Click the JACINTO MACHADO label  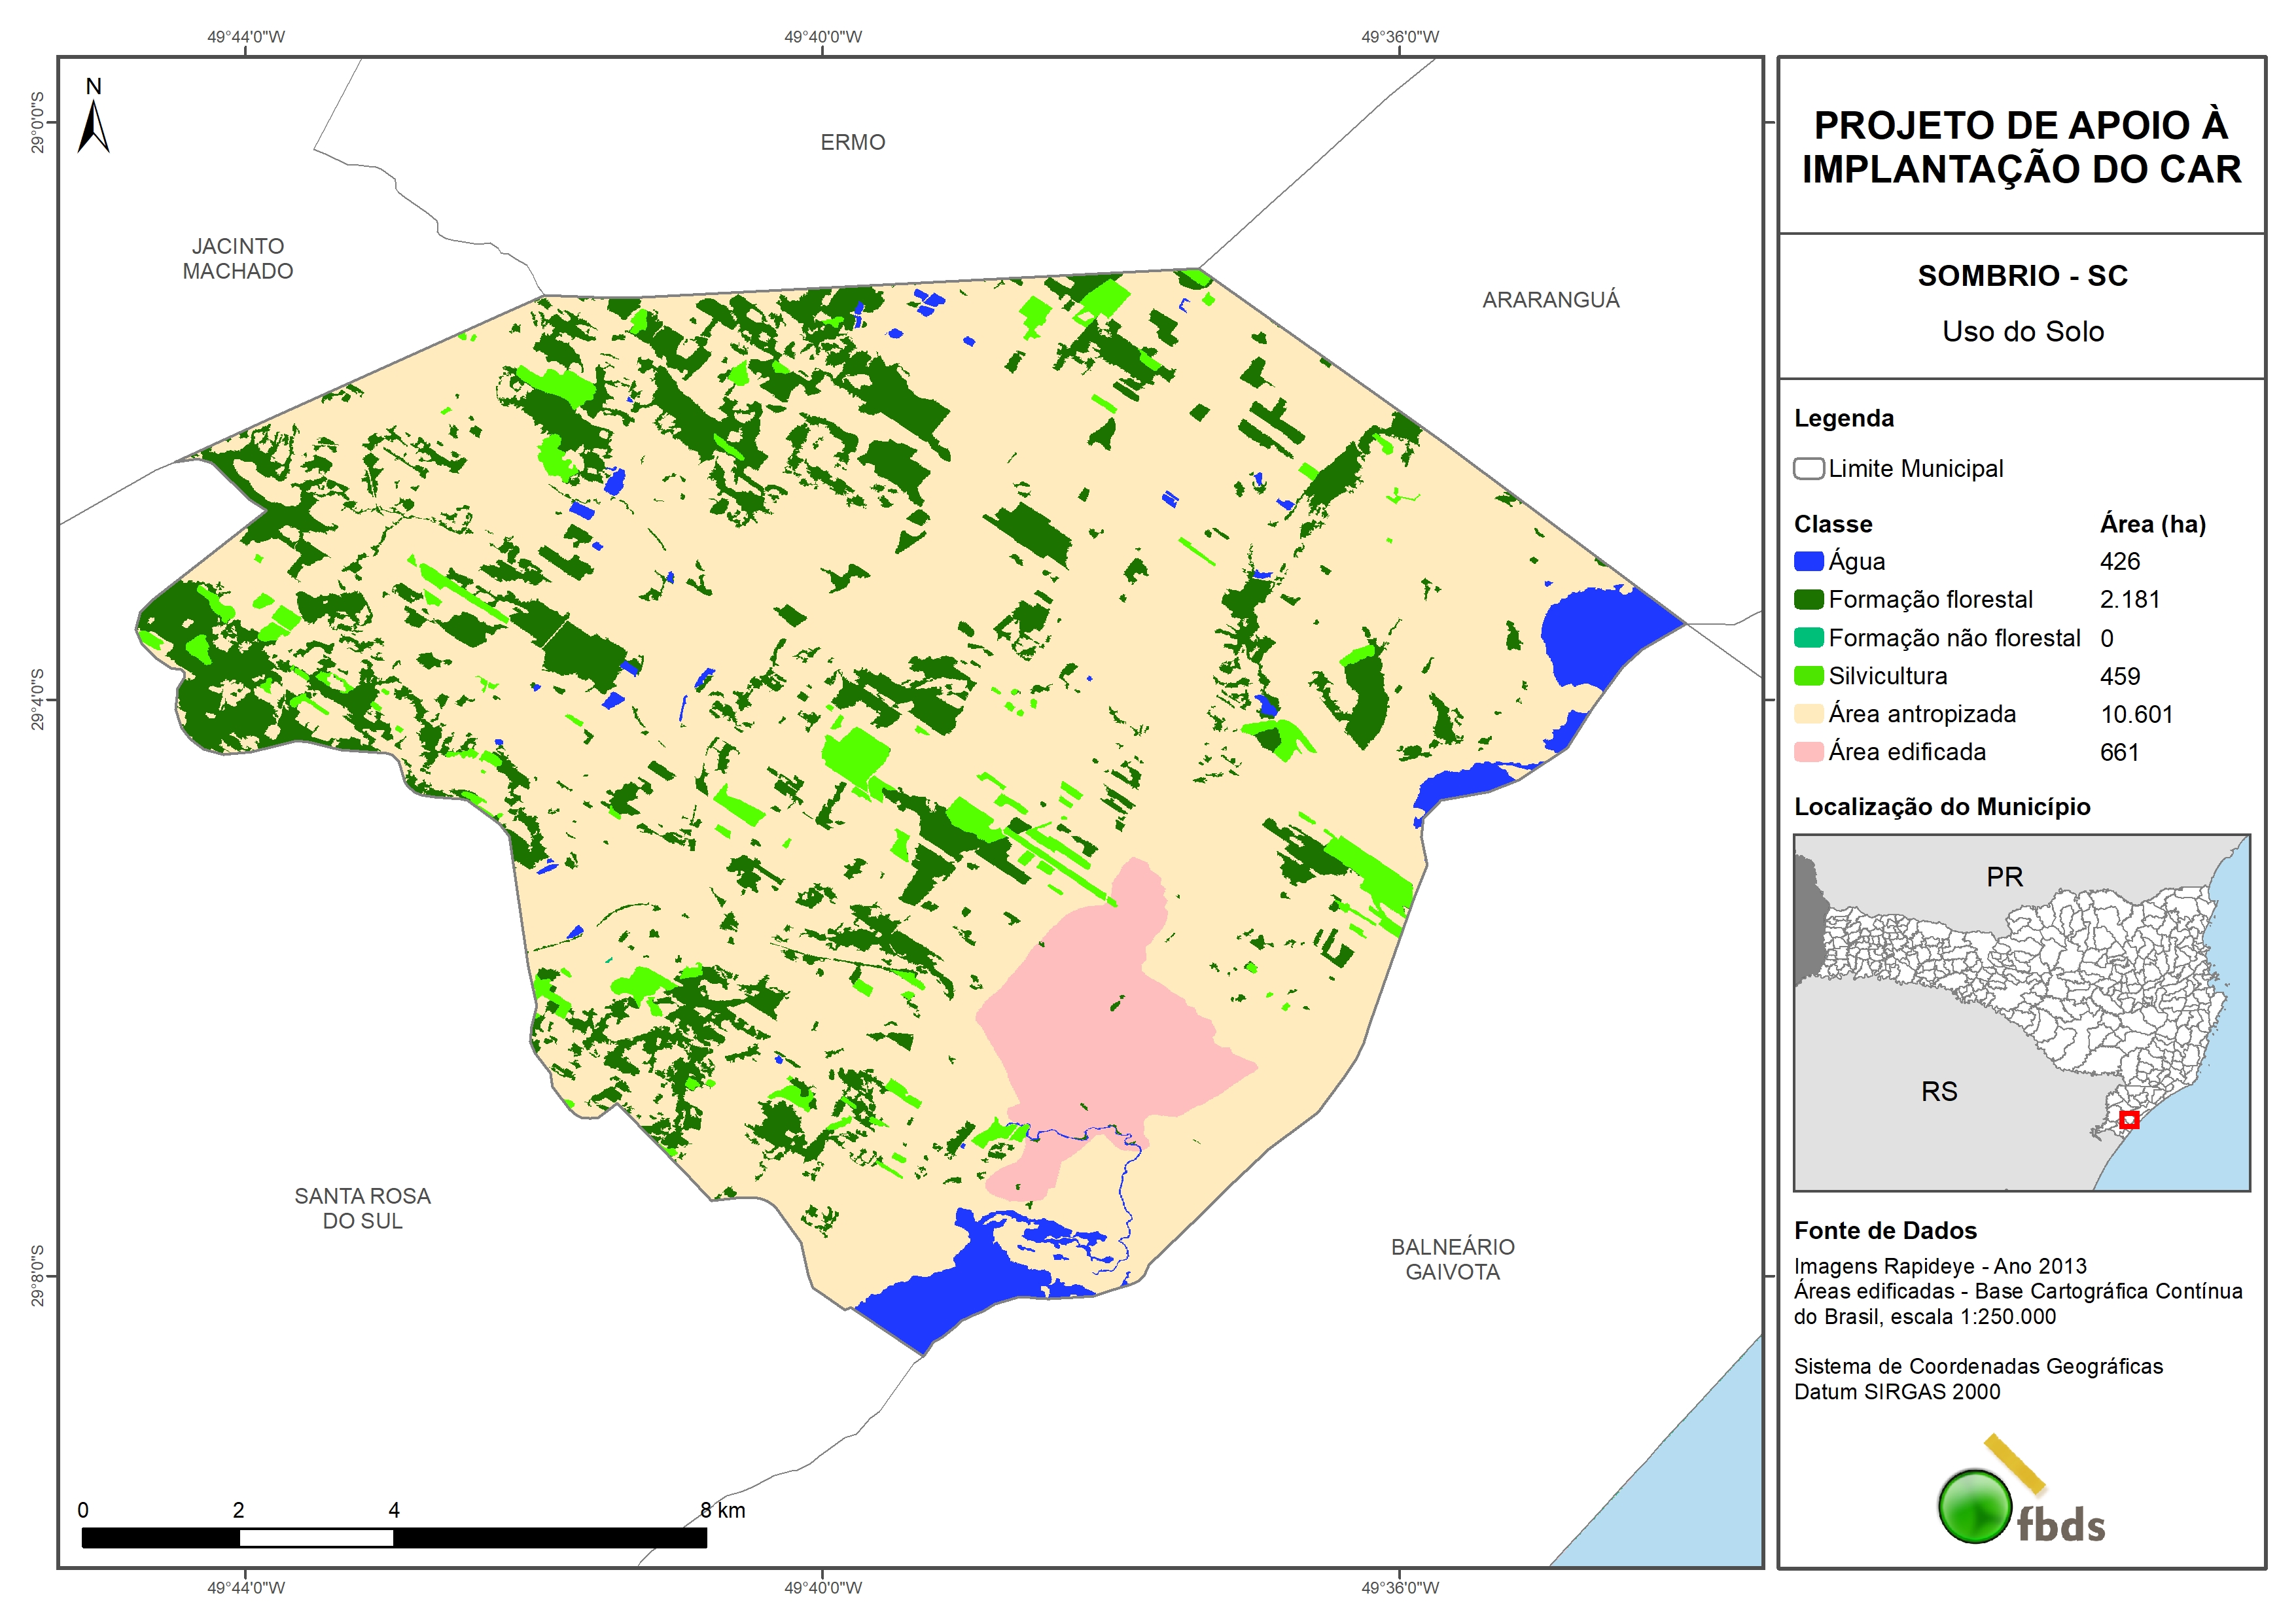pyautogui.click(x=238, y=259)
